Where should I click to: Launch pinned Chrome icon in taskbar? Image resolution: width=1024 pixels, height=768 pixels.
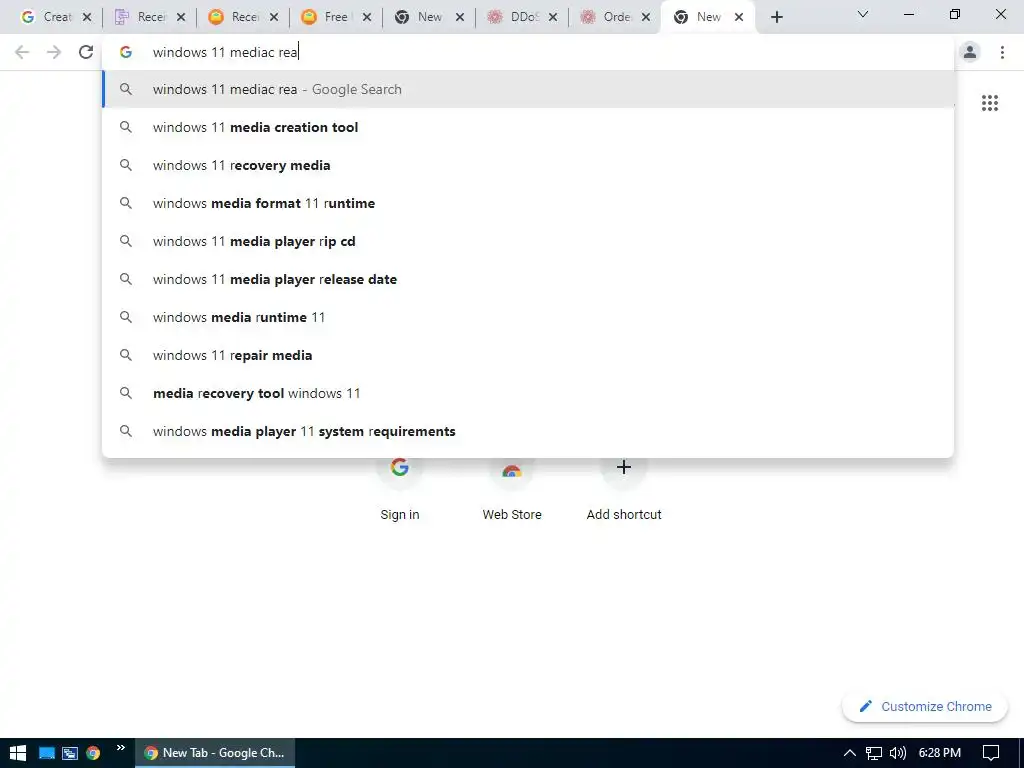click(x=93, y=753)
